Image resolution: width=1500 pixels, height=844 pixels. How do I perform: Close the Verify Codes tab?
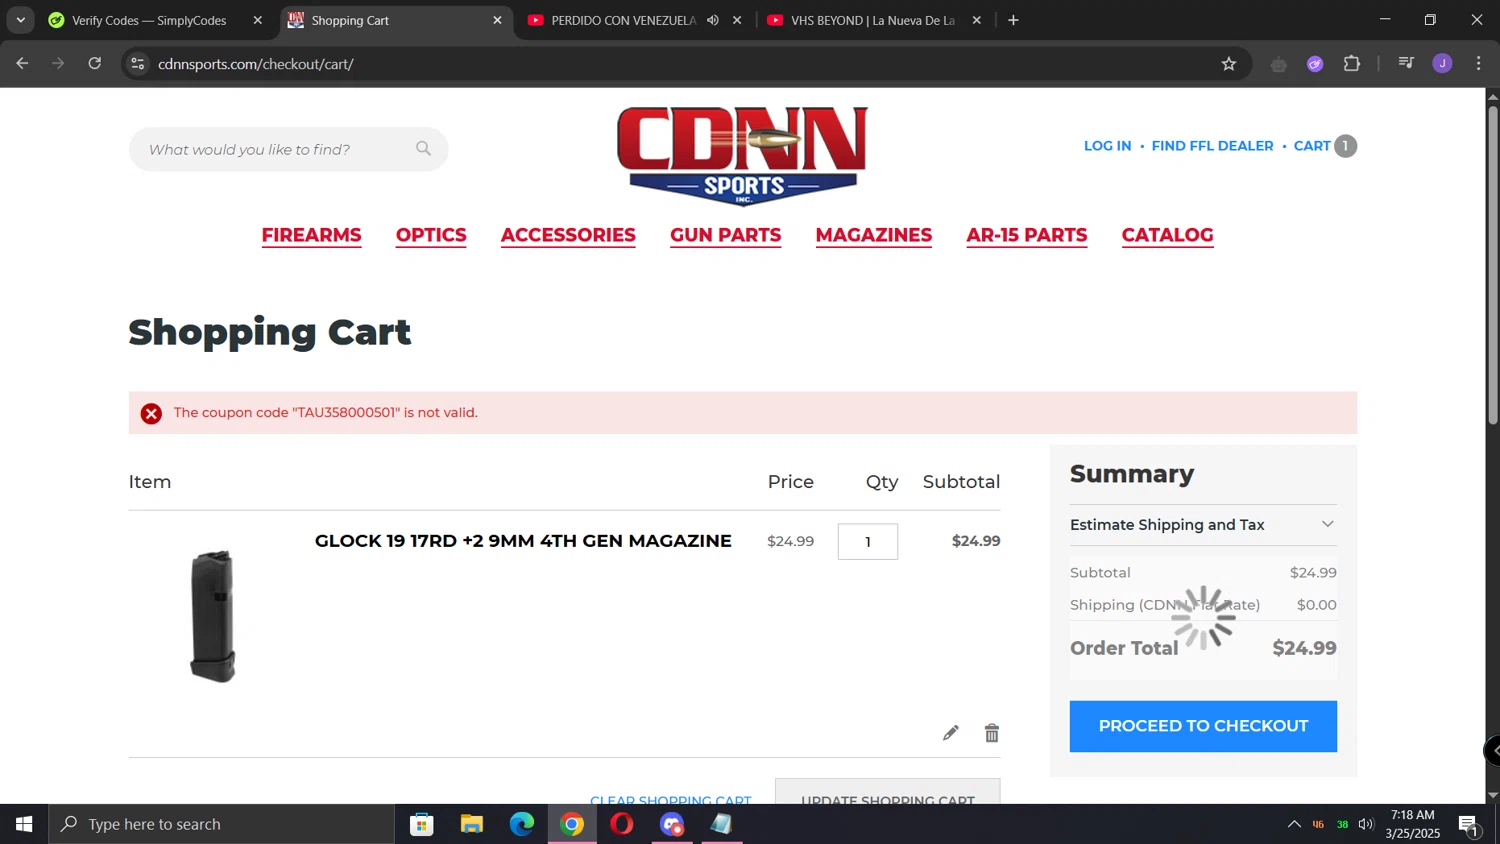click(257, 20)
